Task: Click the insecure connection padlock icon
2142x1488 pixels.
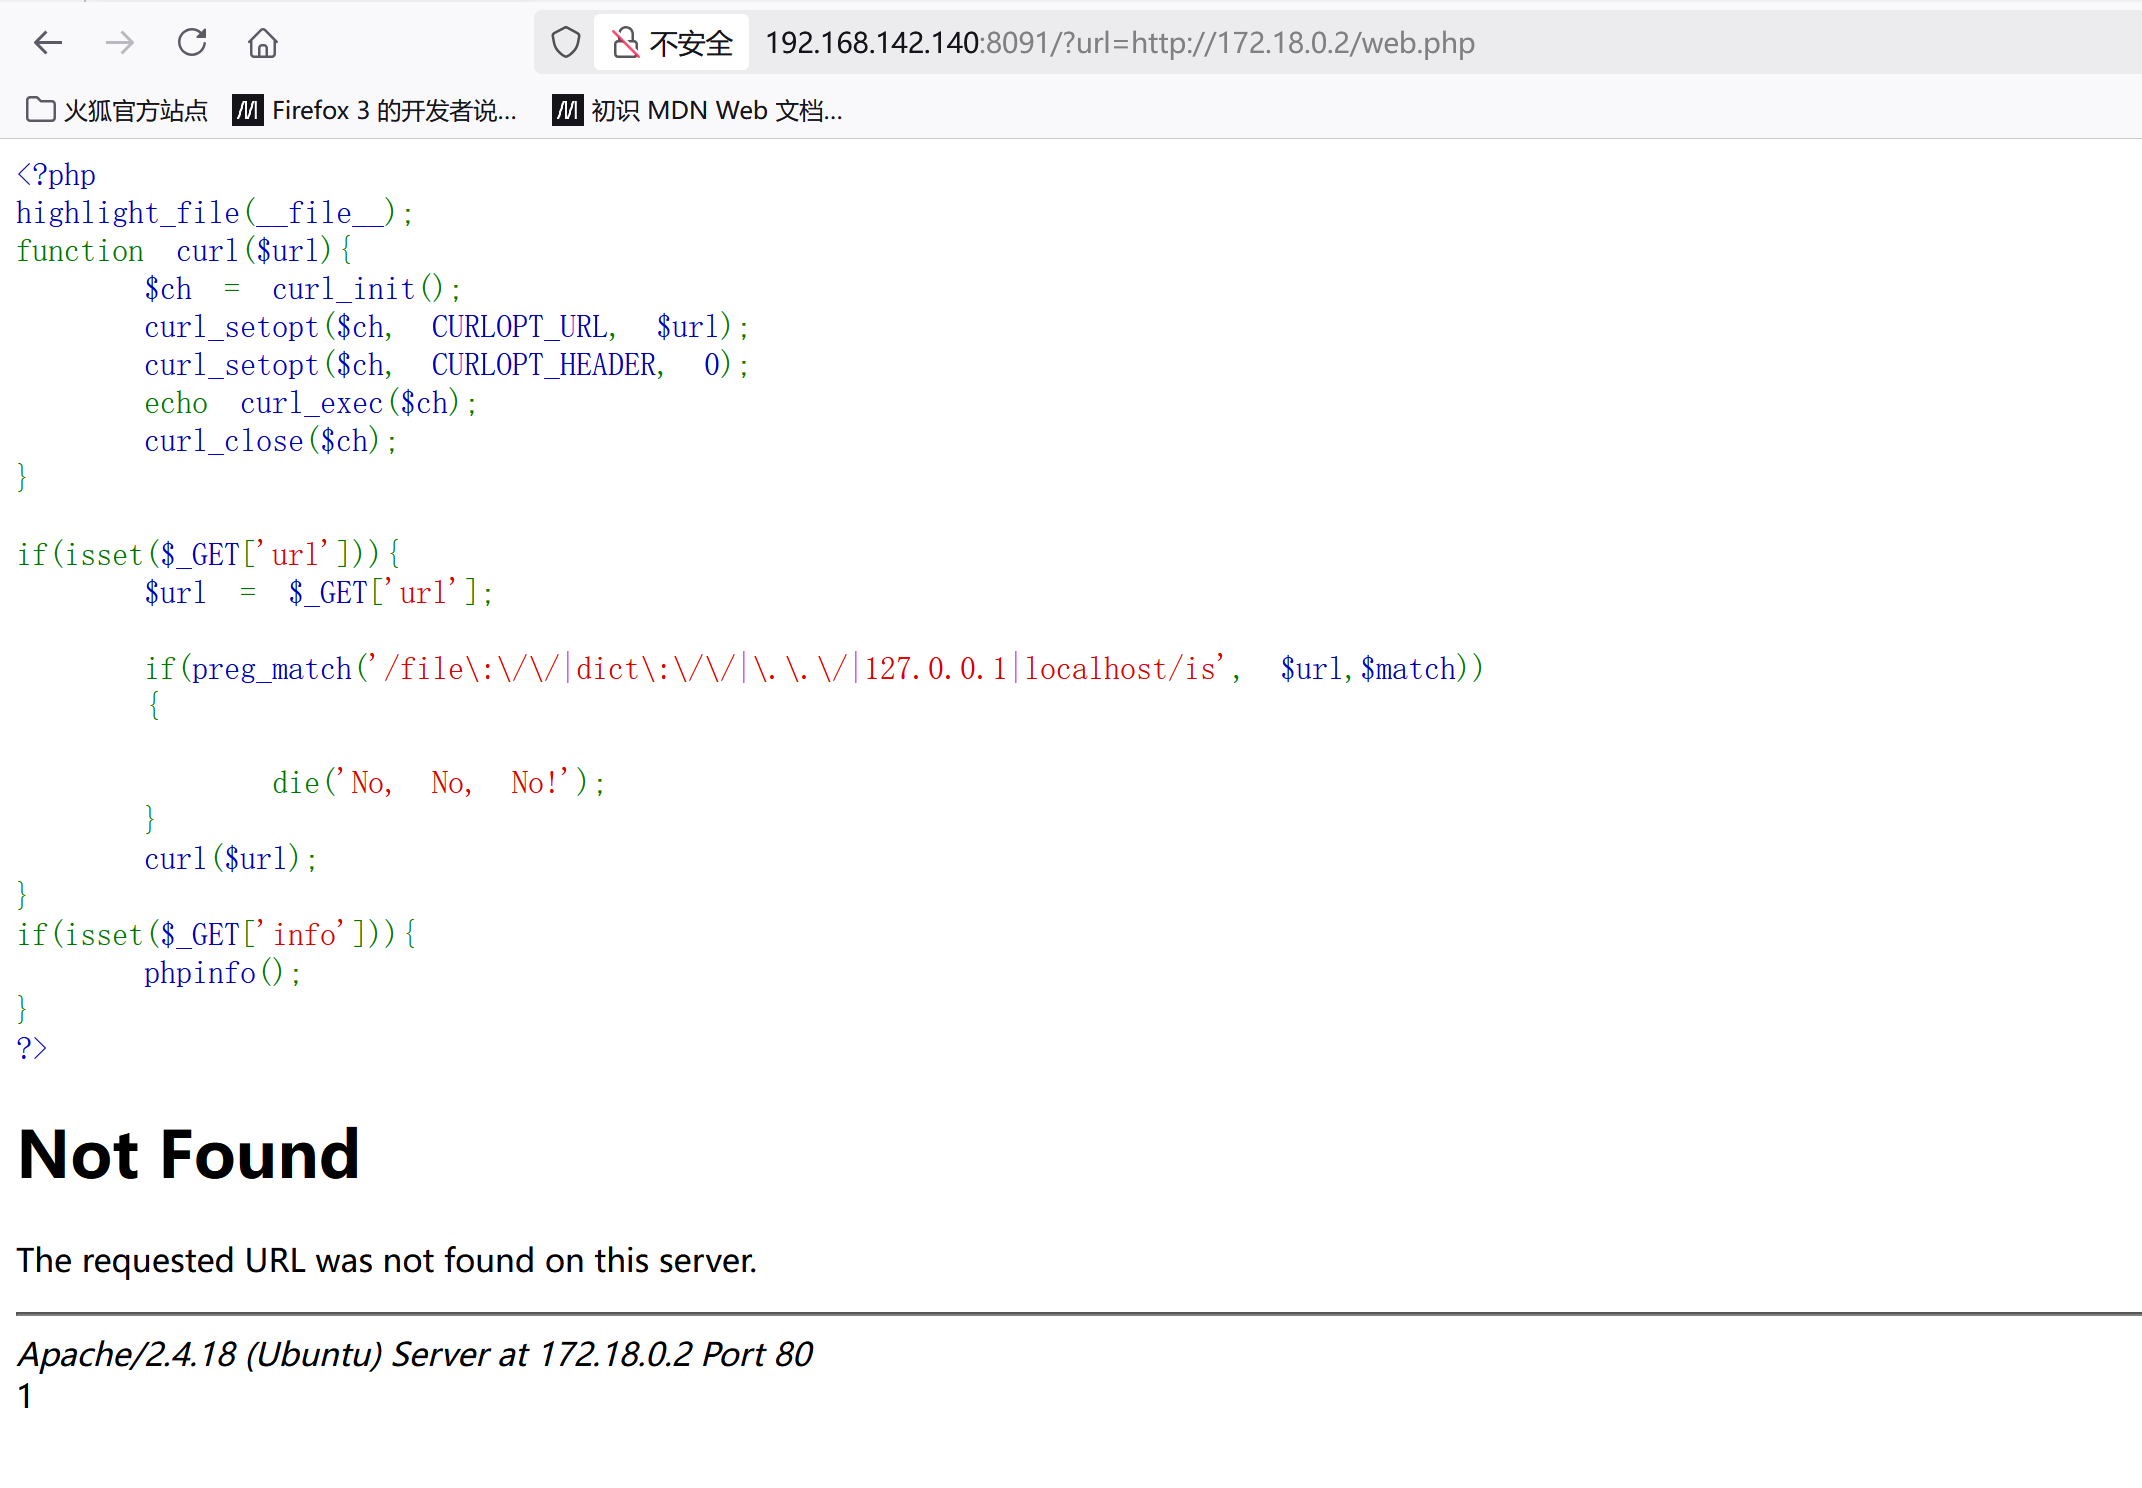Action: pyautogui.click(x=625, y=43)
